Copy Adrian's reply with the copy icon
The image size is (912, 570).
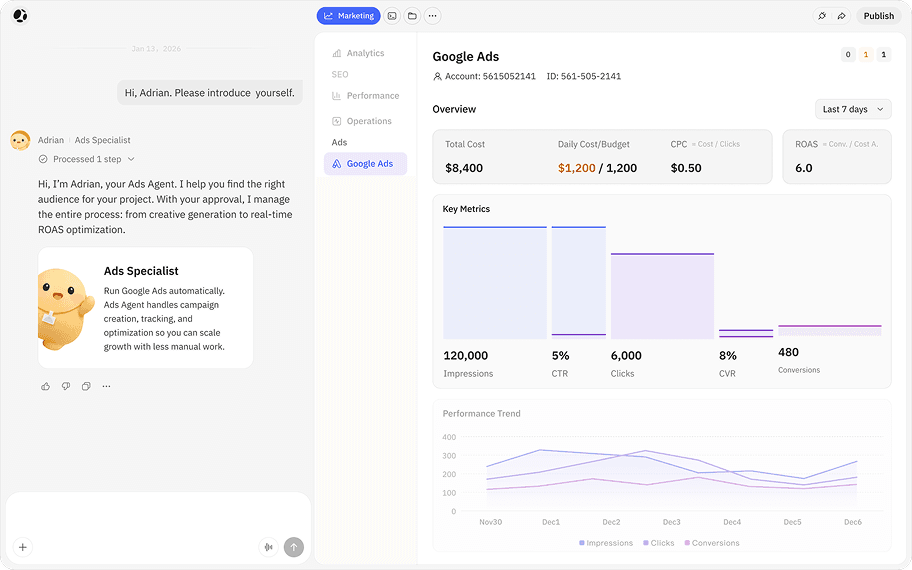(x=86, y=386)
